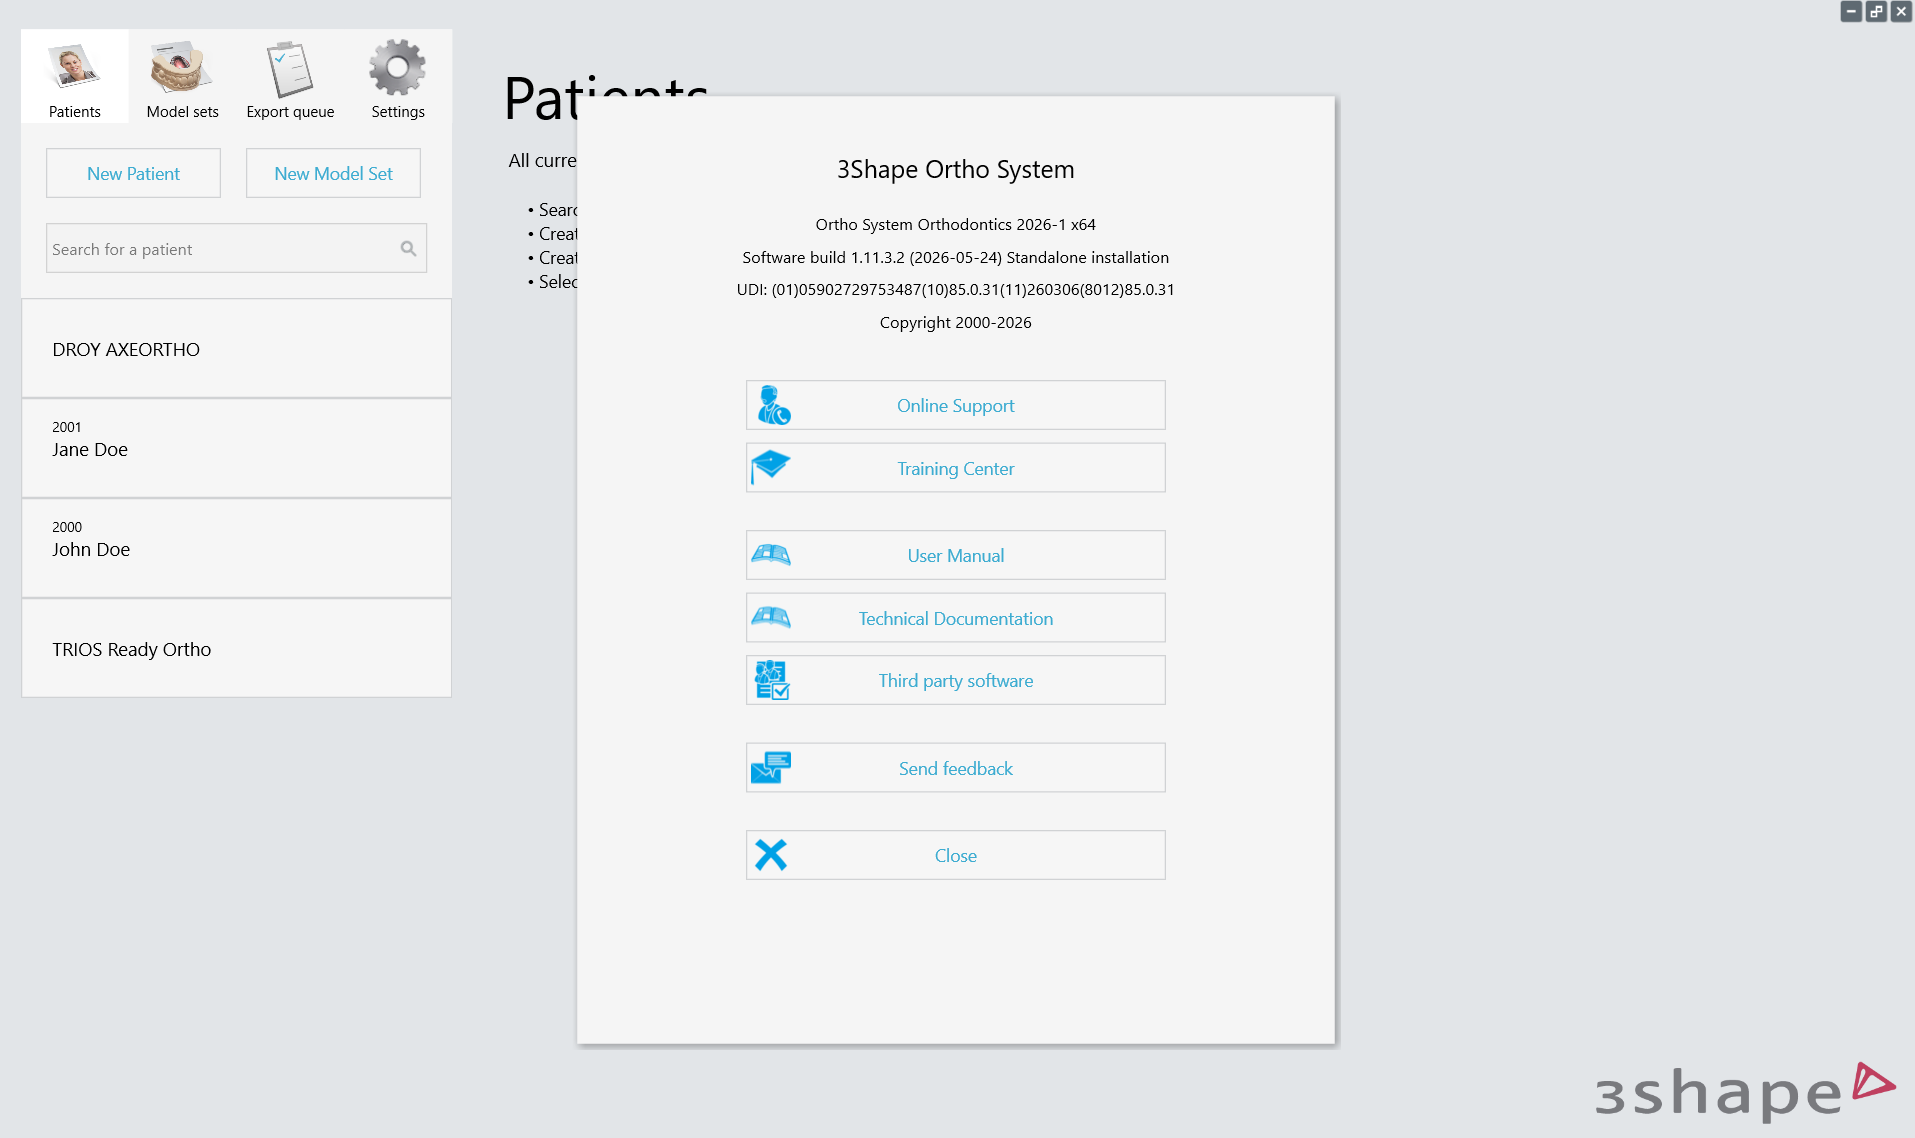Open the Patients tab icon
This screenshot has height=1138, width=1915.
click(74, 67)
